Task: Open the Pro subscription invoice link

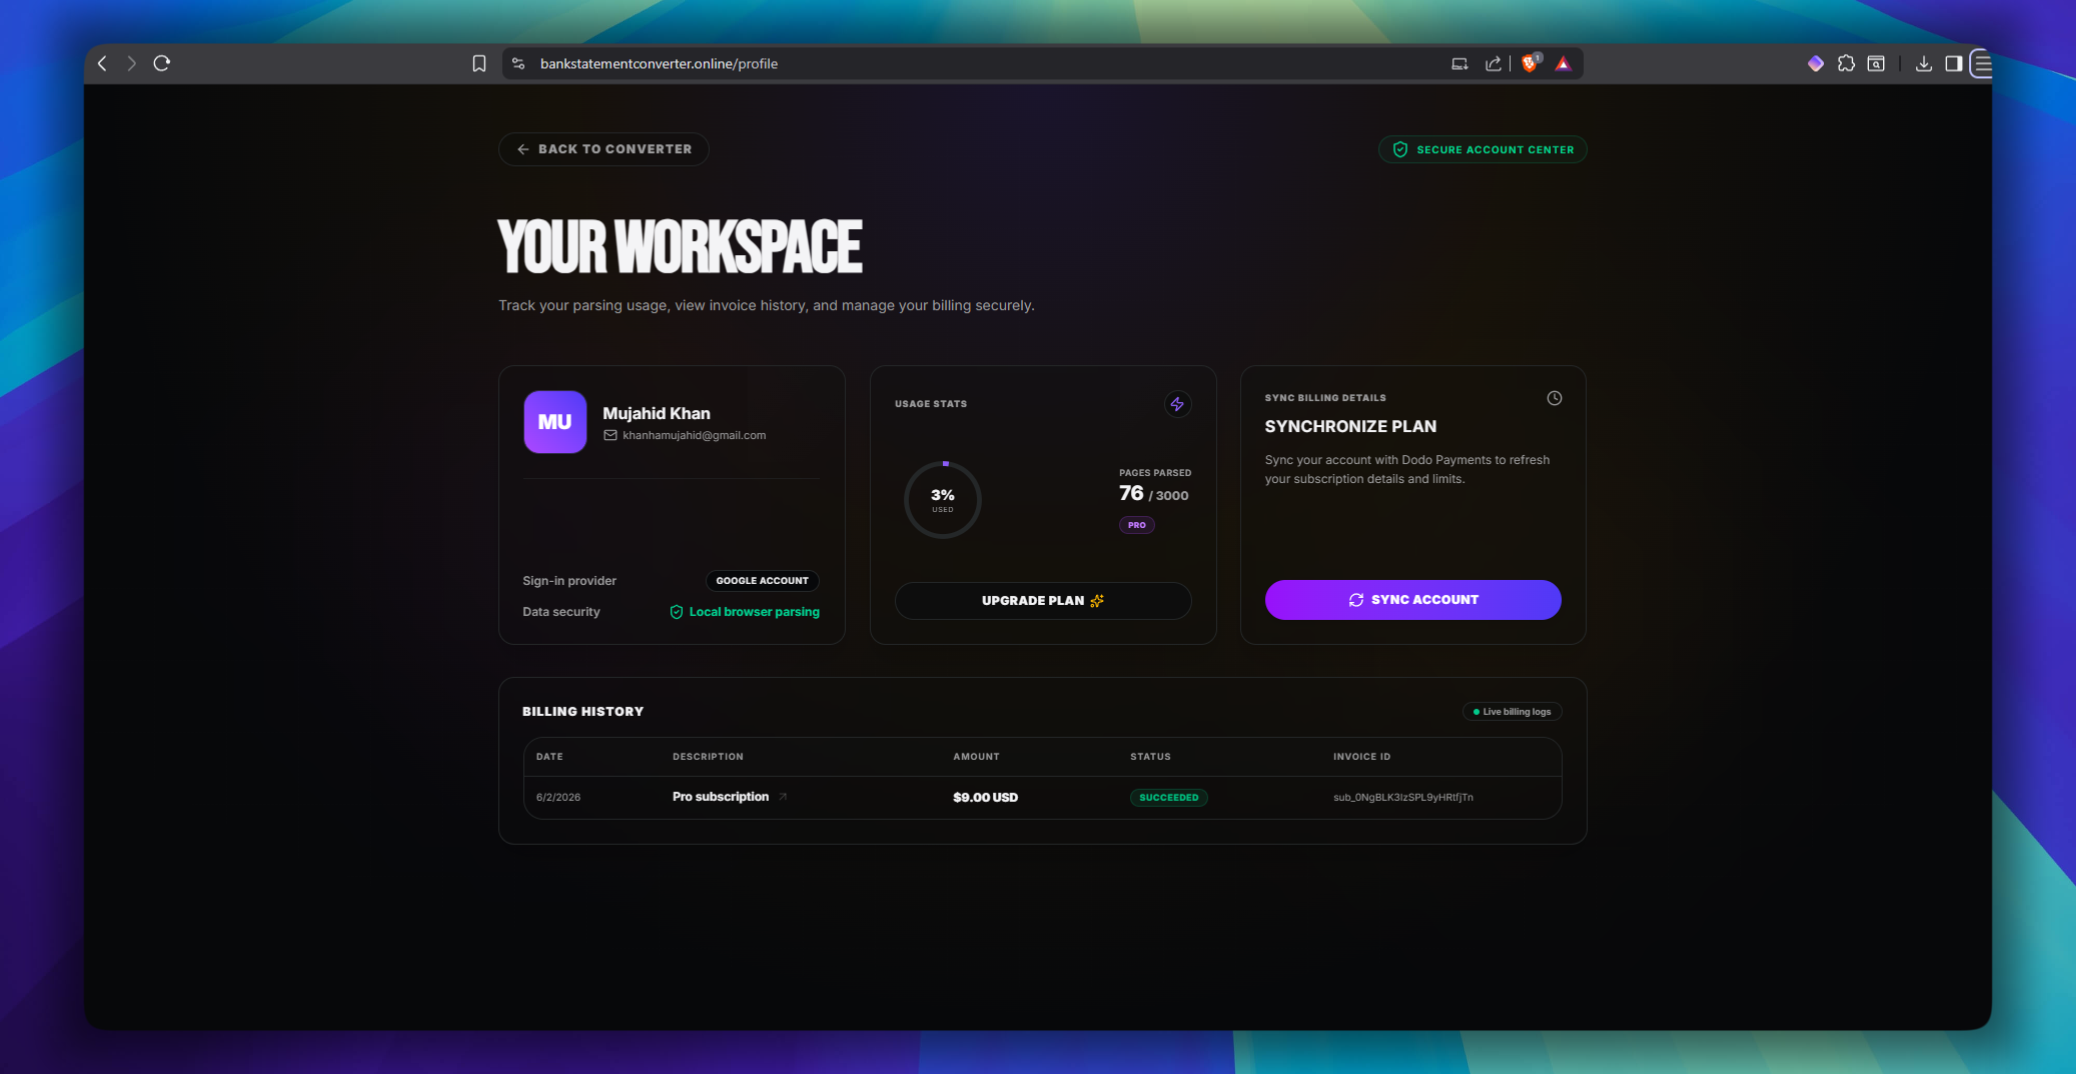Action: point(720,797)
